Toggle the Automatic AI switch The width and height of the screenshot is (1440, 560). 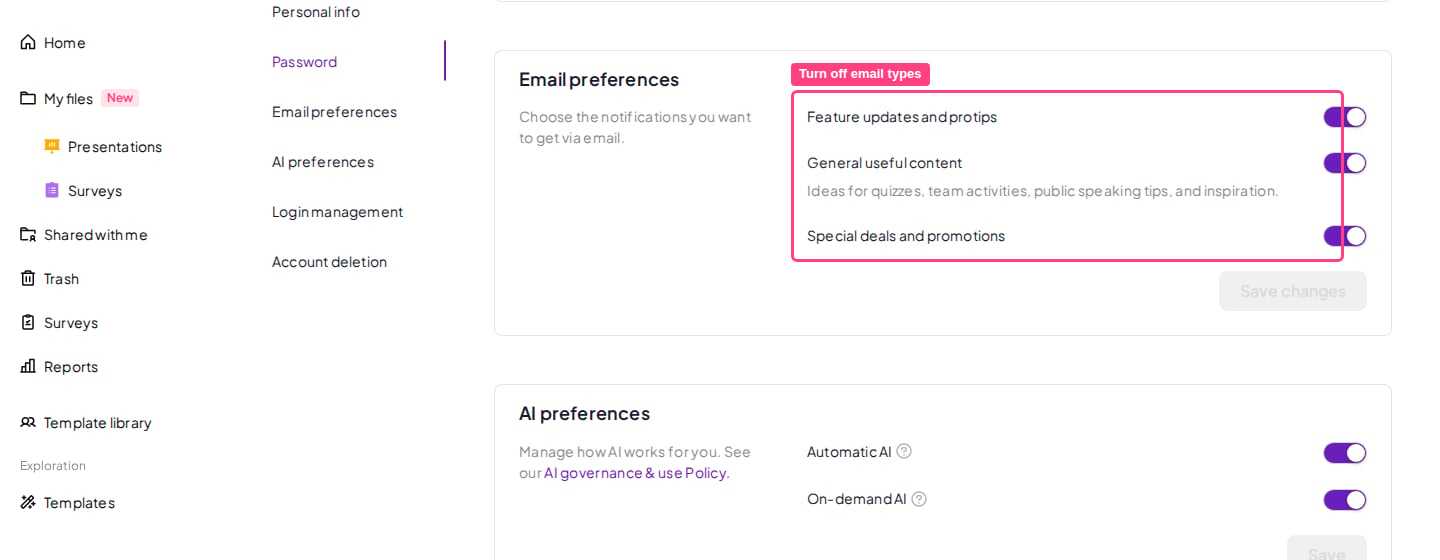point(1345,453)
